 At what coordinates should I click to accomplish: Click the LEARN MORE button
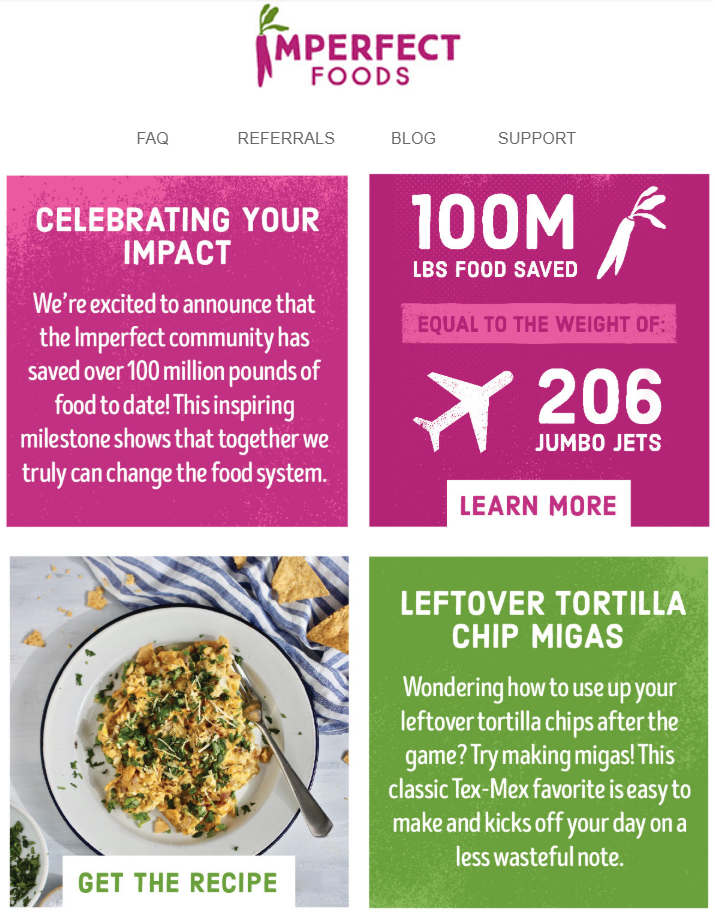point(539,505)
